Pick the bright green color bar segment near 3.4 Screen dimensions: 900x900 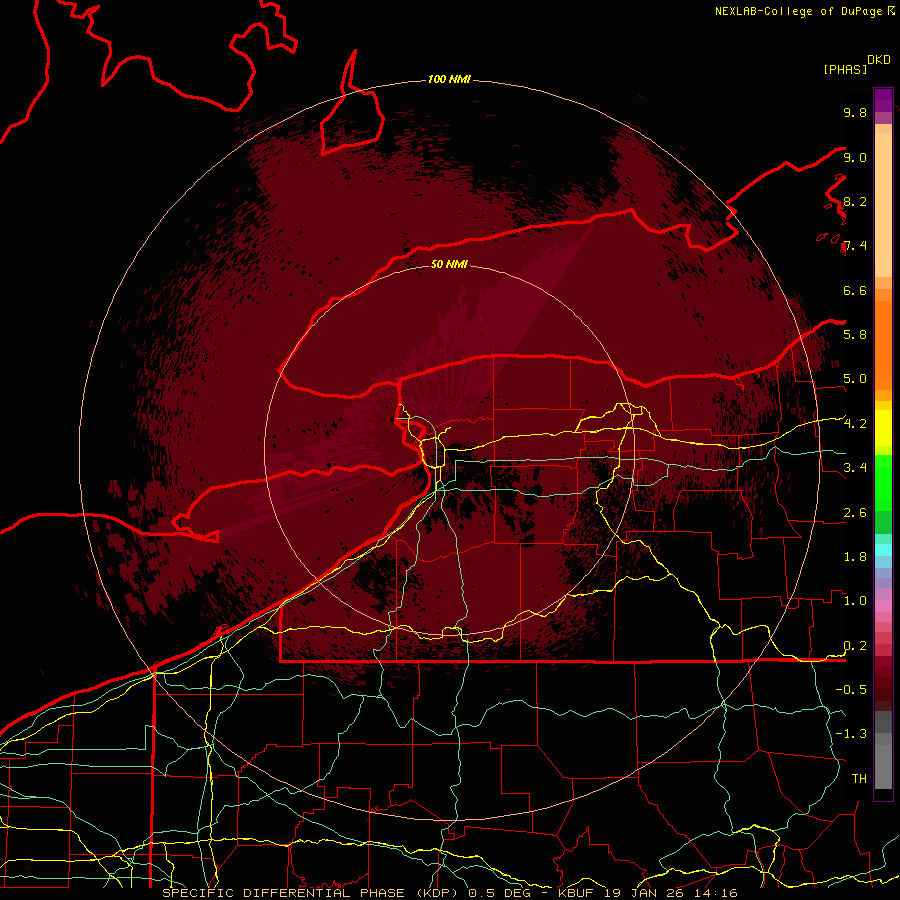click(883, 482)
